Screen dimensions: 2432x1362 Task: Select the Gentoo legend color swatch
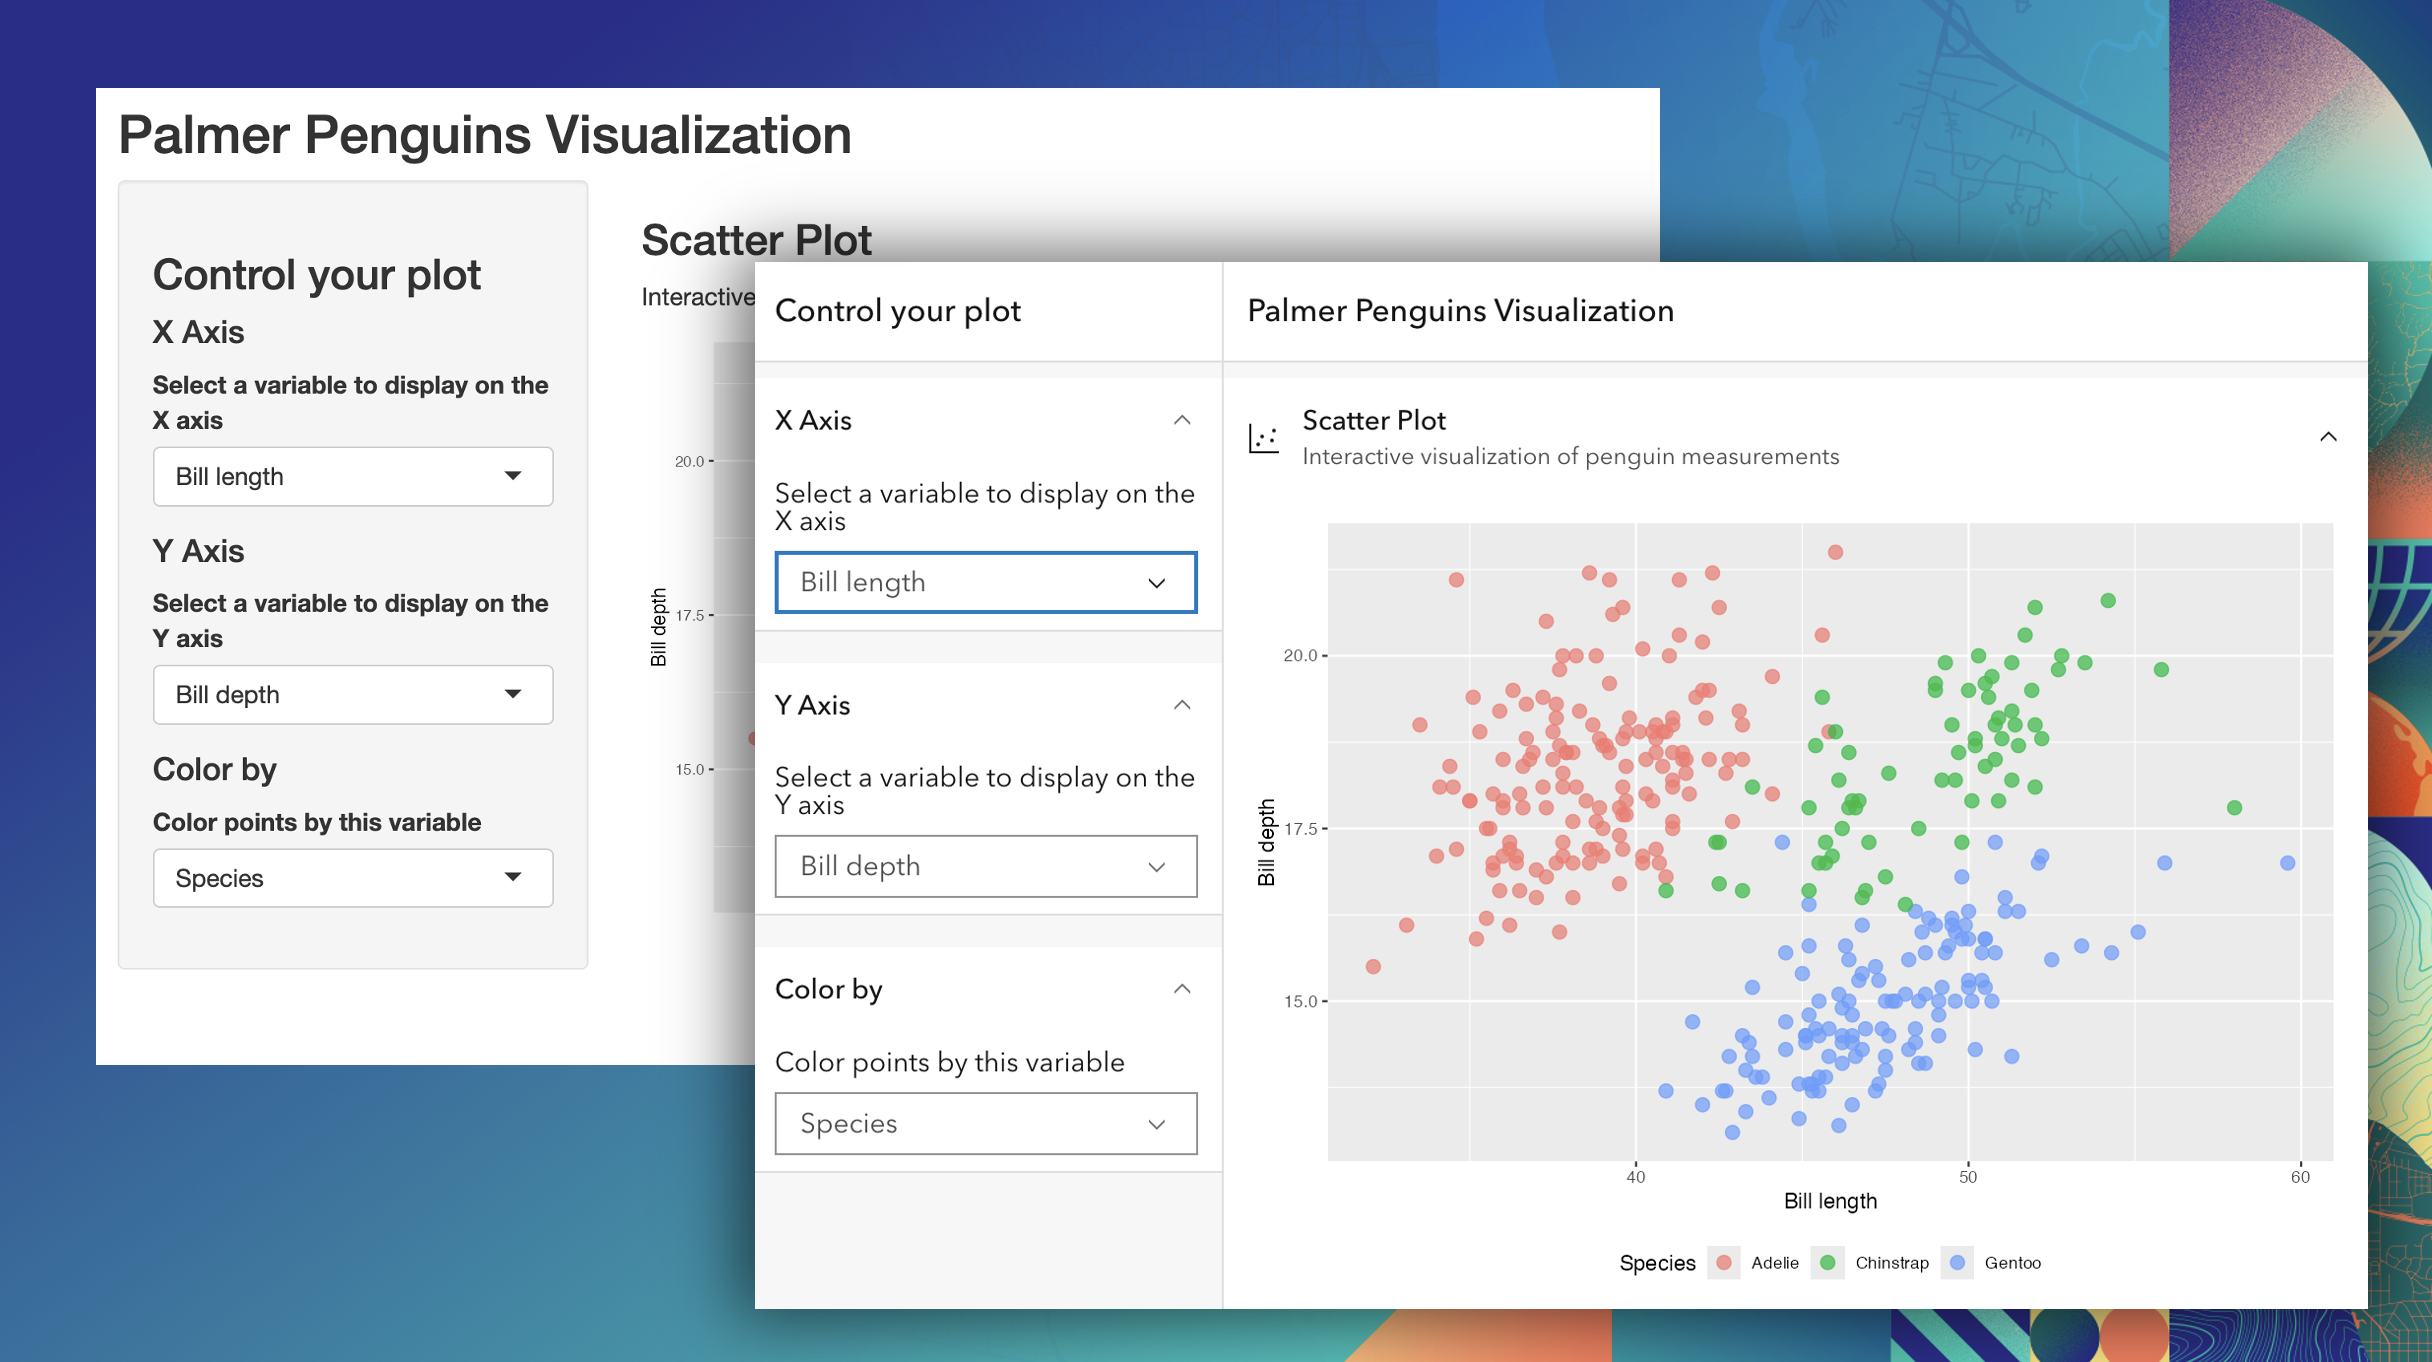[x=1958, y=1263]
